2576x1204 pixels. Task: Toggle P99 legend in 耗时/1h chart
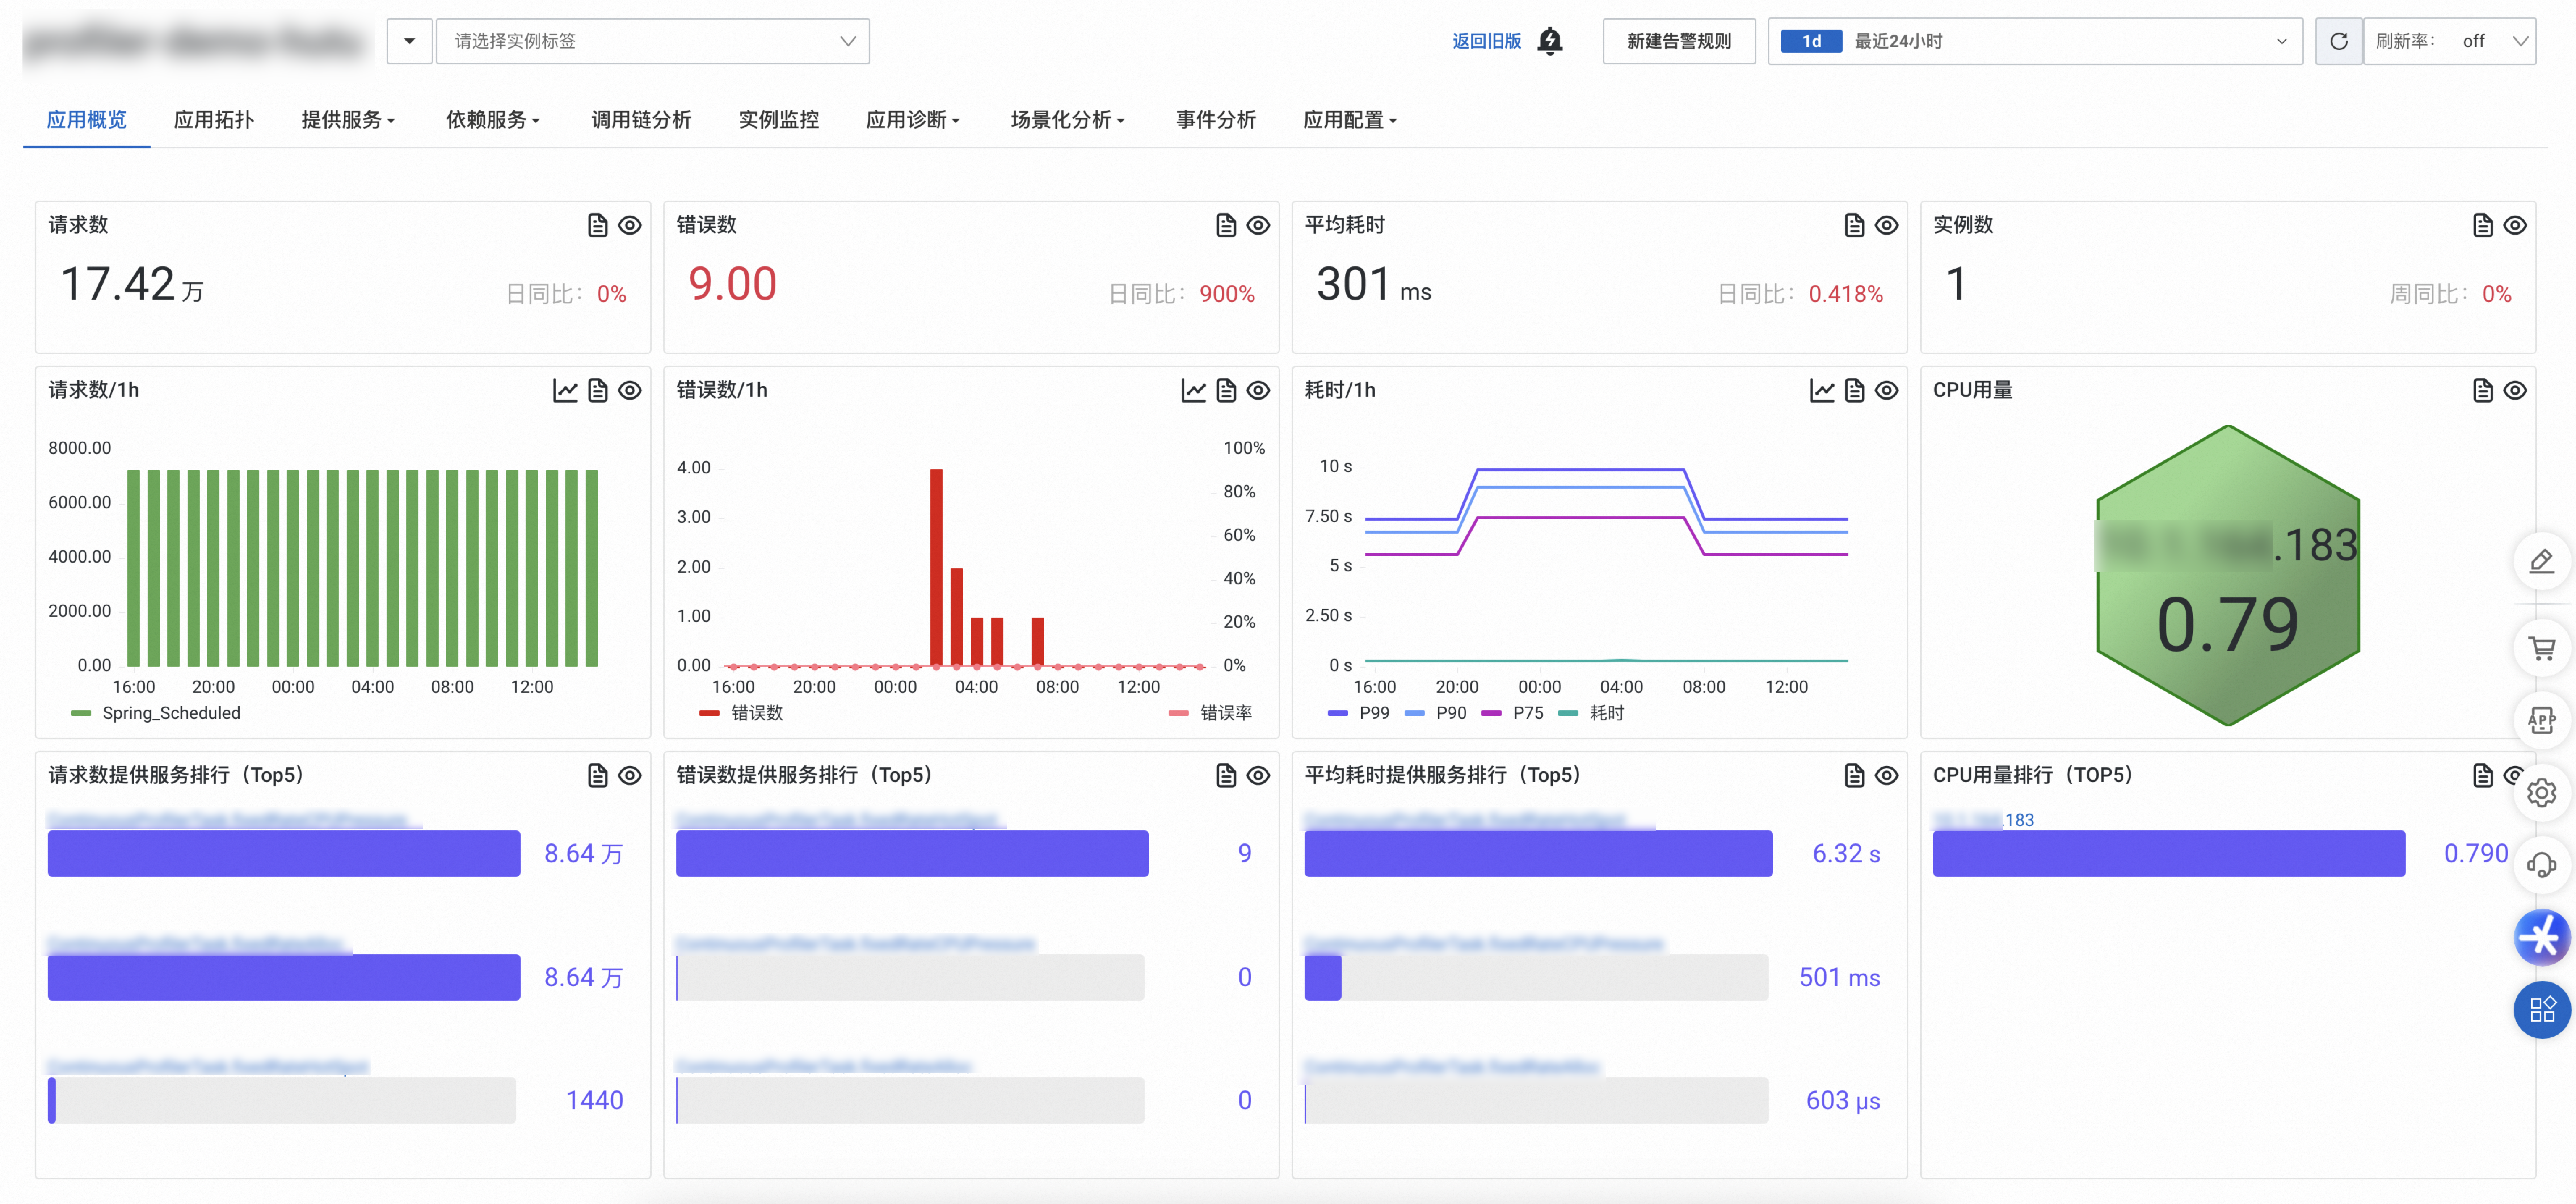pos(1359,713)
